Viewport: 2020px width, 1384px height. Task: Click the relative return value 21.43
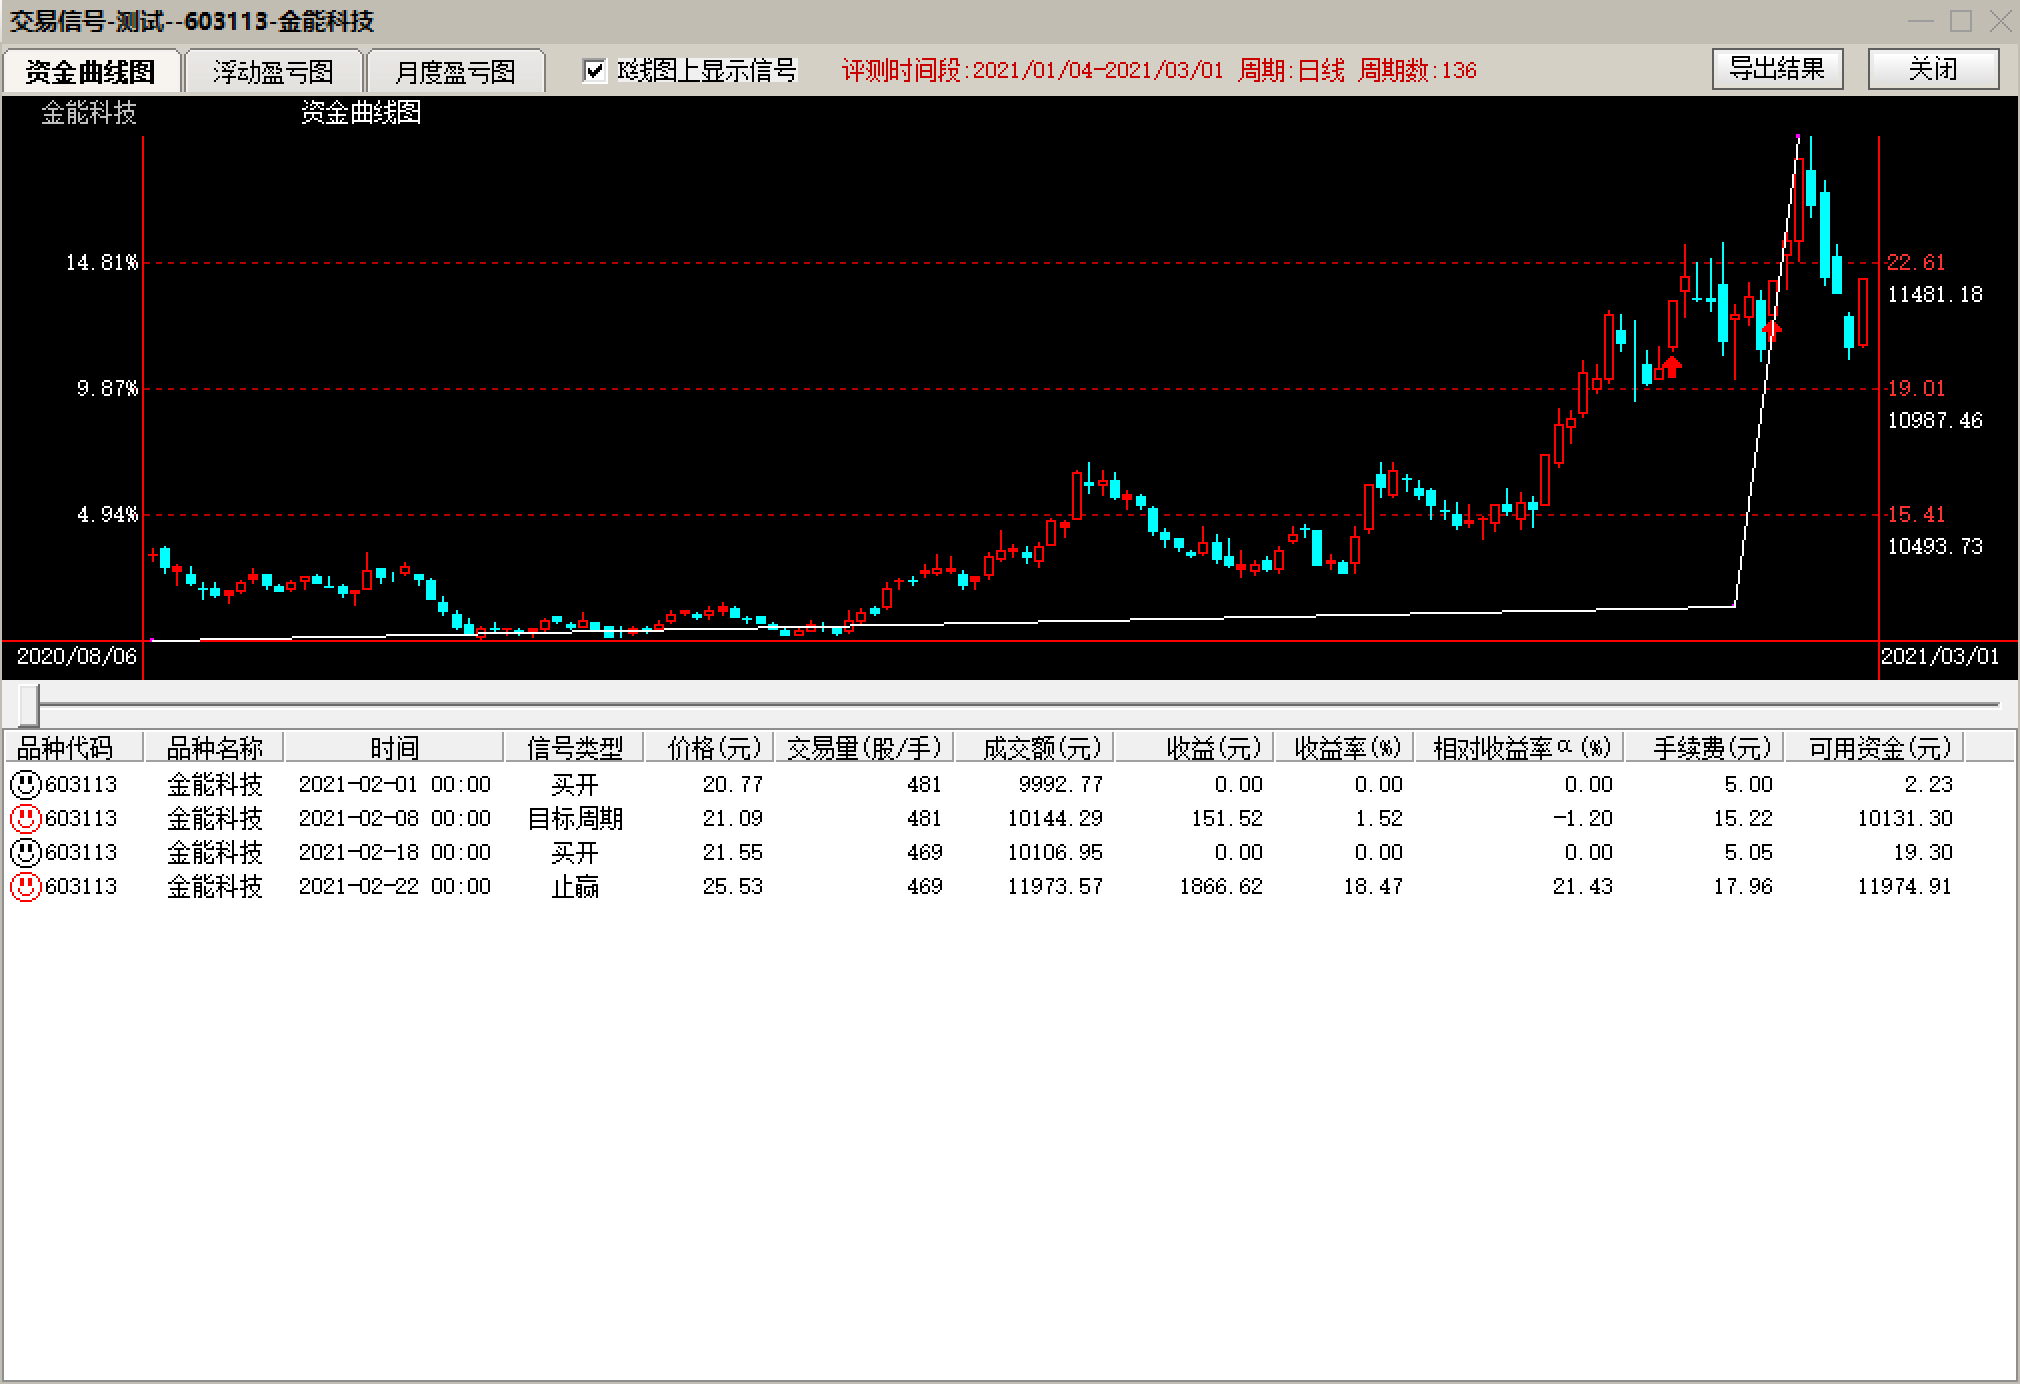coord(1583,886)
